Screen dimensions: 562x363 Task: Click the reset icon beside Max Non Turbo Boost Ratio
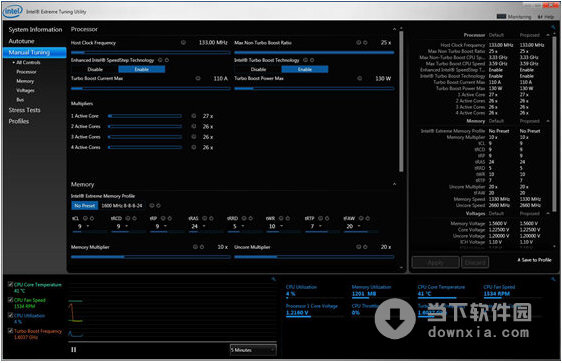click(365, 42)
